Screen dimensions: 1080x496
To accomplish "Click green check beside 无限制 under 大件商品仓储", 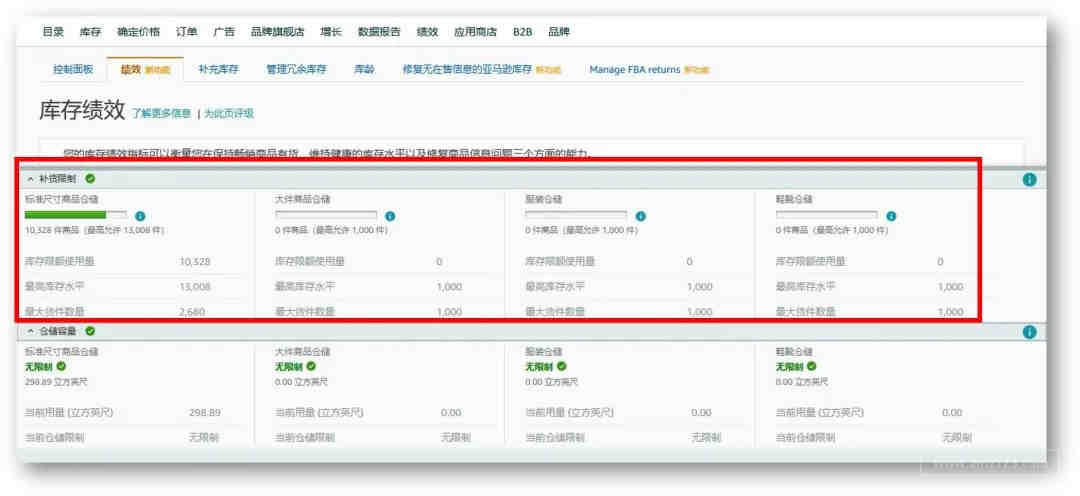I will pyautogui.click(x=311, y=366).
